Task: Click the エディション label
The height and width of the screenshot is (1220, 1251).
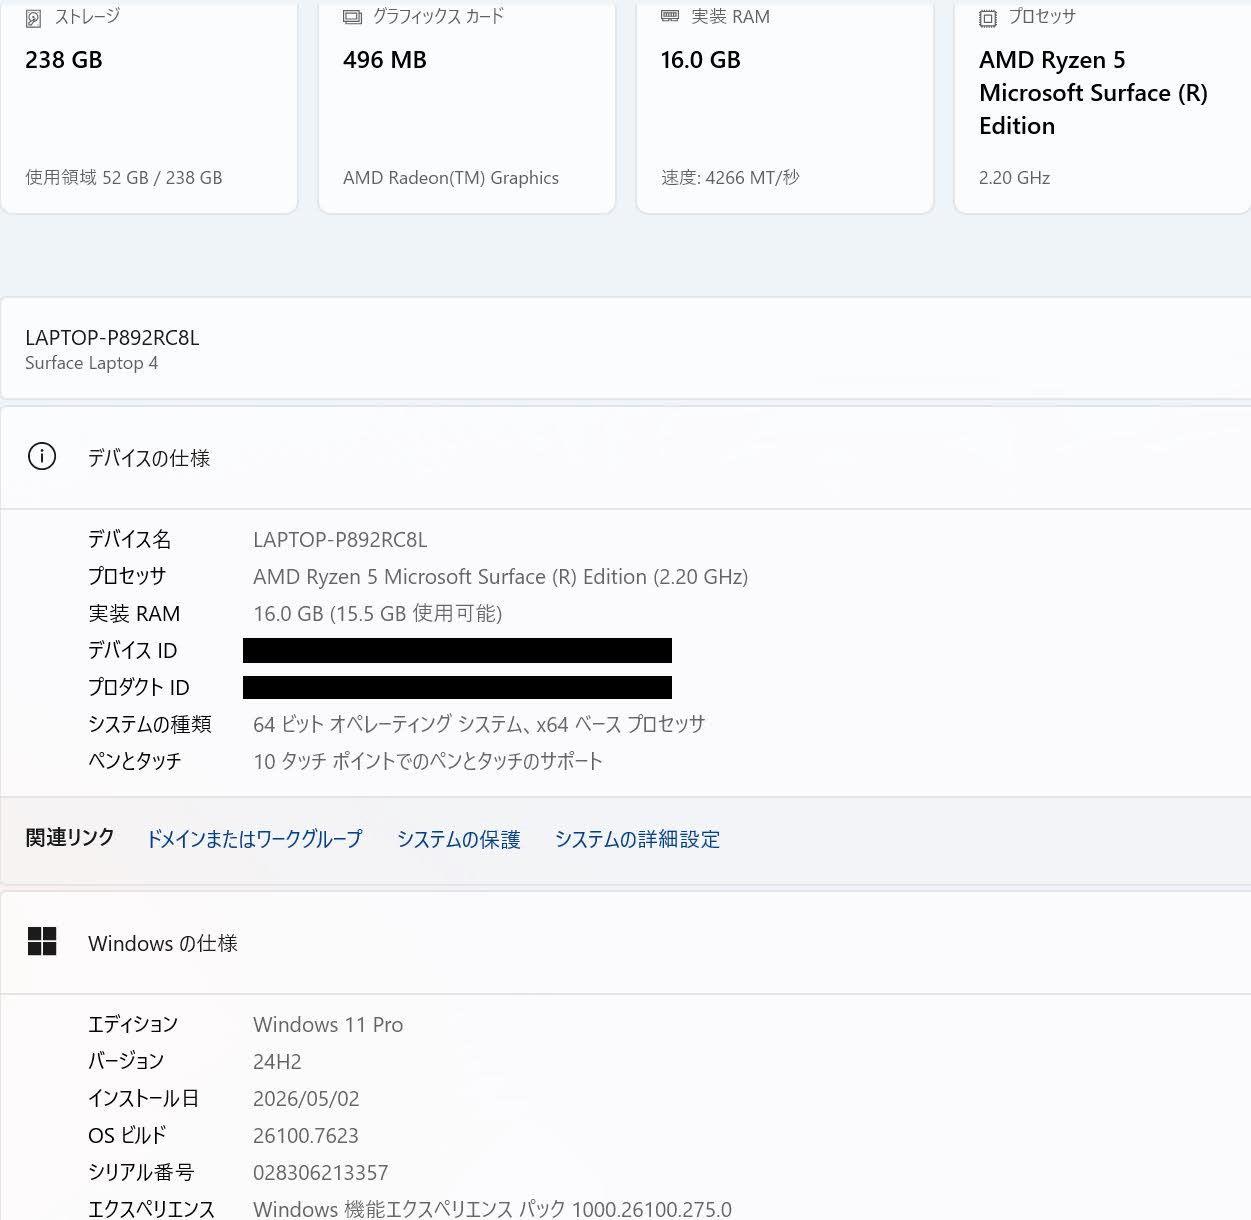Action: tap(133, 1025)
